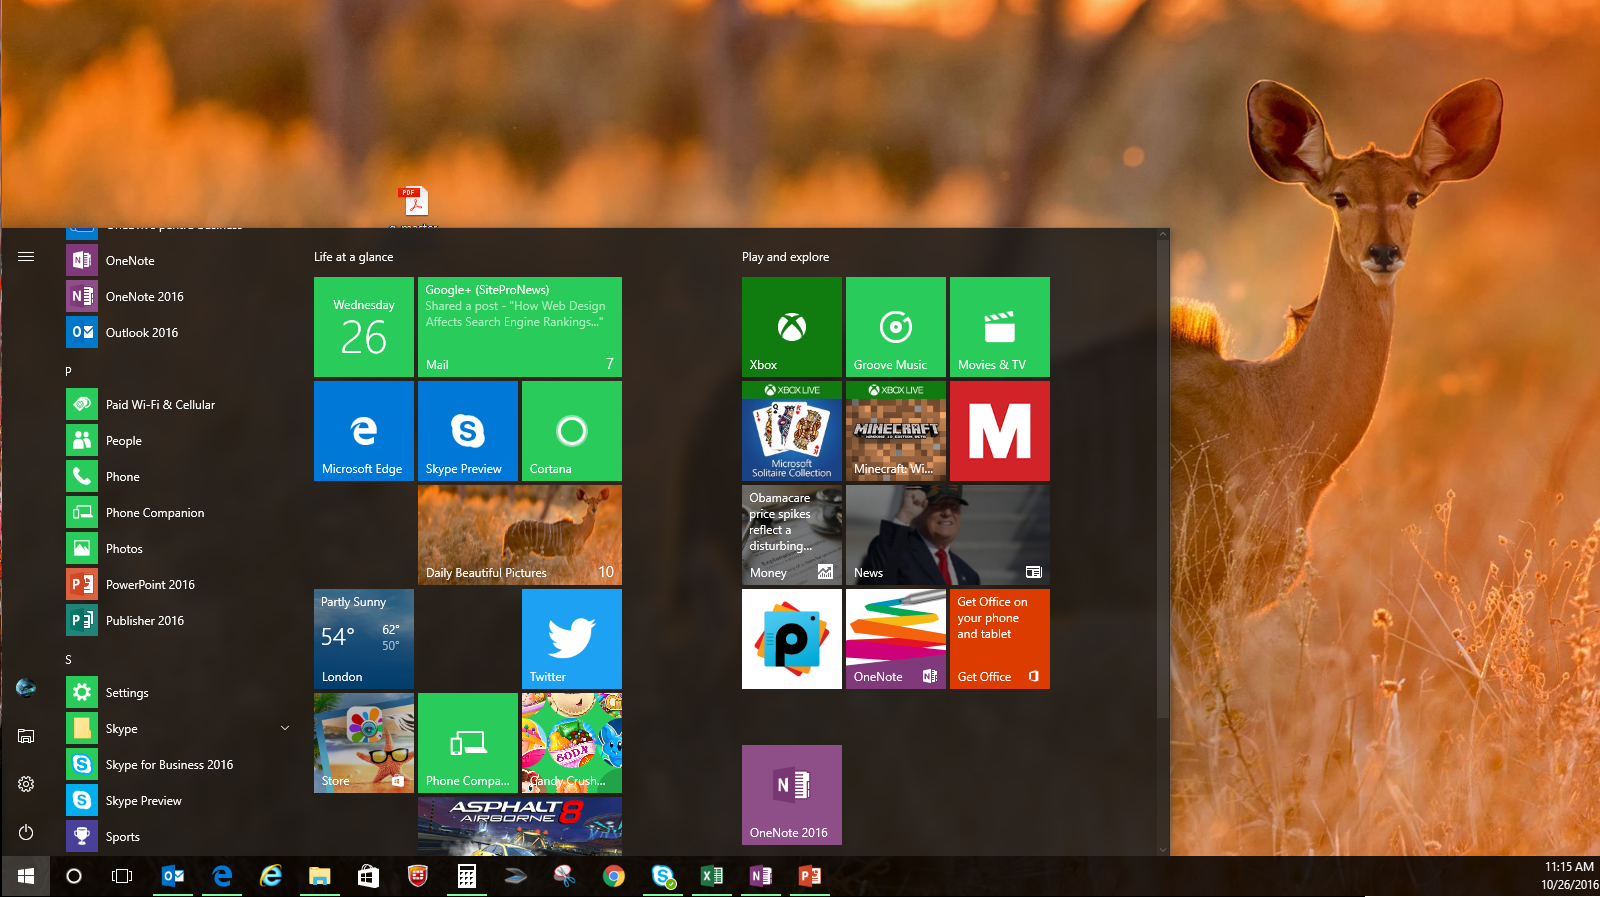The height and width of the screenshot is (897, 1600).
Task: Open Microsoft Edge tile
Action: (x=364, y=431)
